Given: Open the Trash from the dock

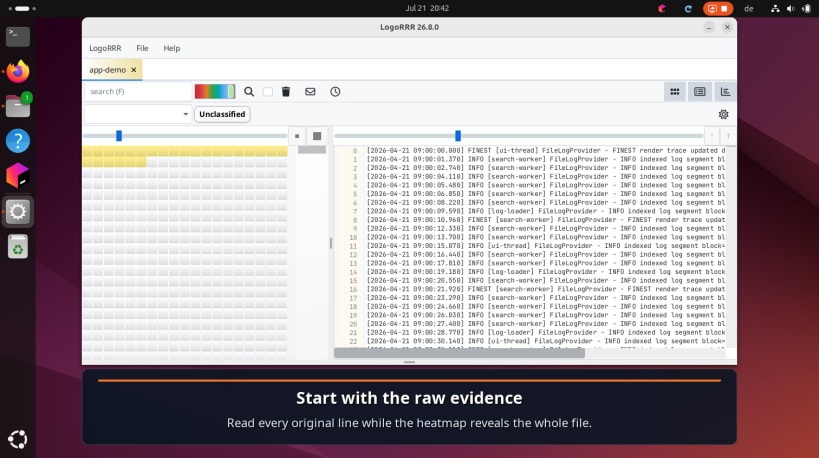Looking at the screenshot, I should coord(18,246).
